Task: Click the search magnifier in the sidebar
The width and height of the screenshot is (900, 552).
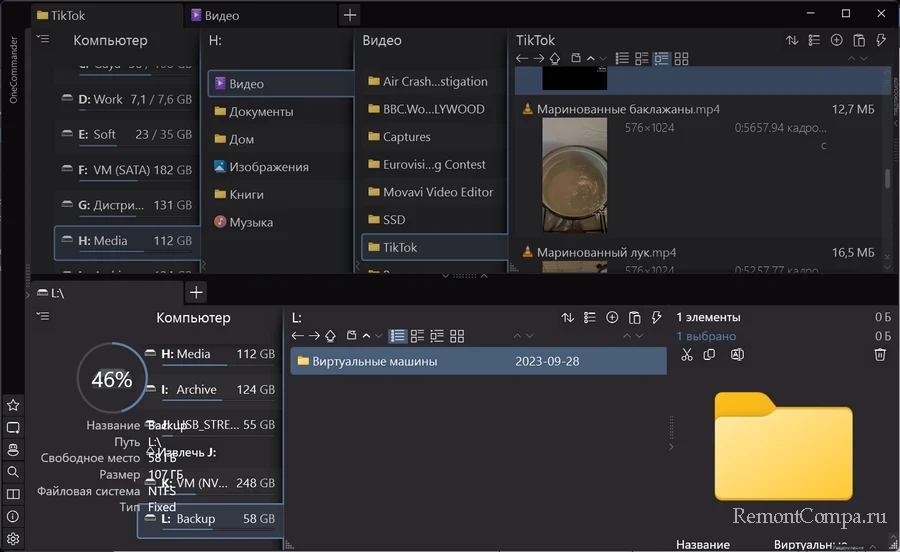Action: click(13, 472)
